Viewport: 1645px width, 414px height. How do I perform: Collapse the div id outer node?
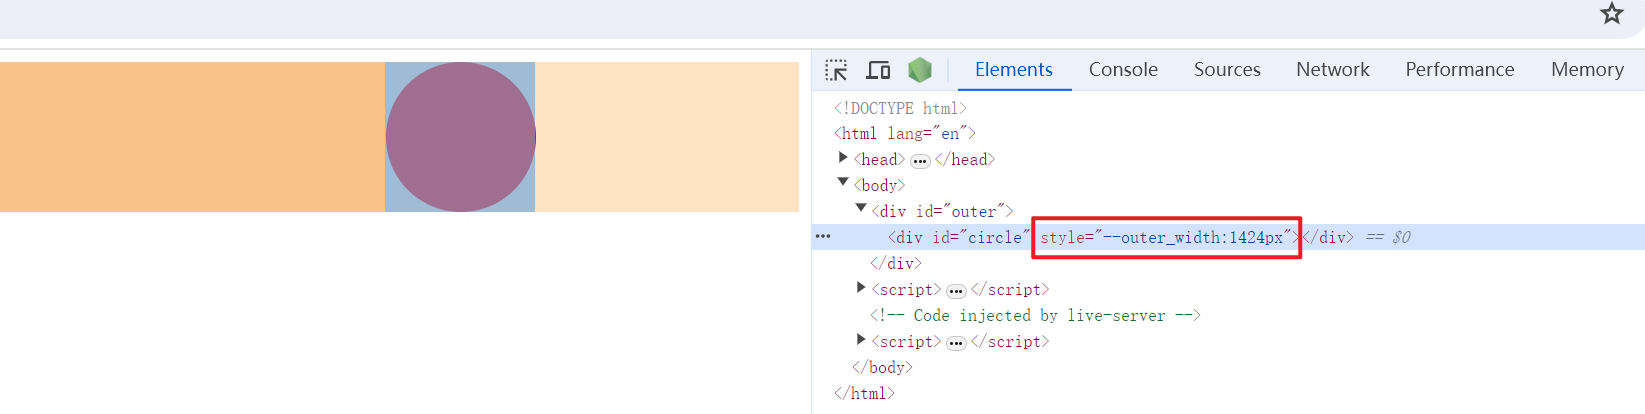(x=861, y=208)
